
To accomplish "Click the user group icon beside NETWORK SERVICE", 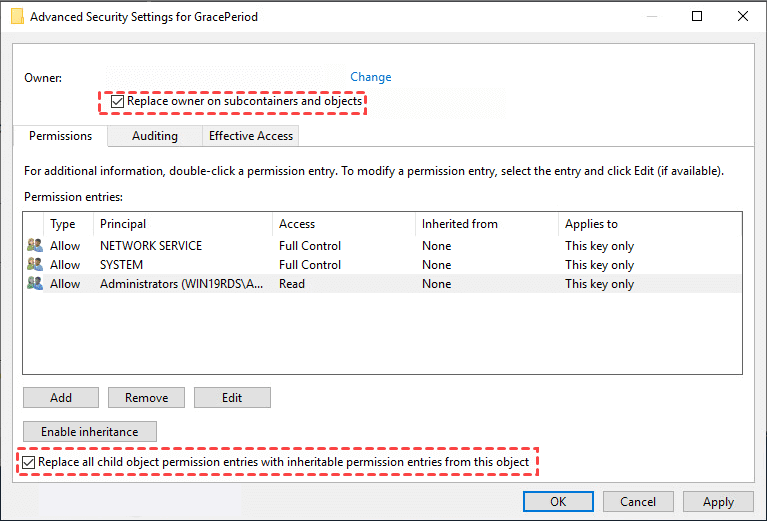I will 35,246.
